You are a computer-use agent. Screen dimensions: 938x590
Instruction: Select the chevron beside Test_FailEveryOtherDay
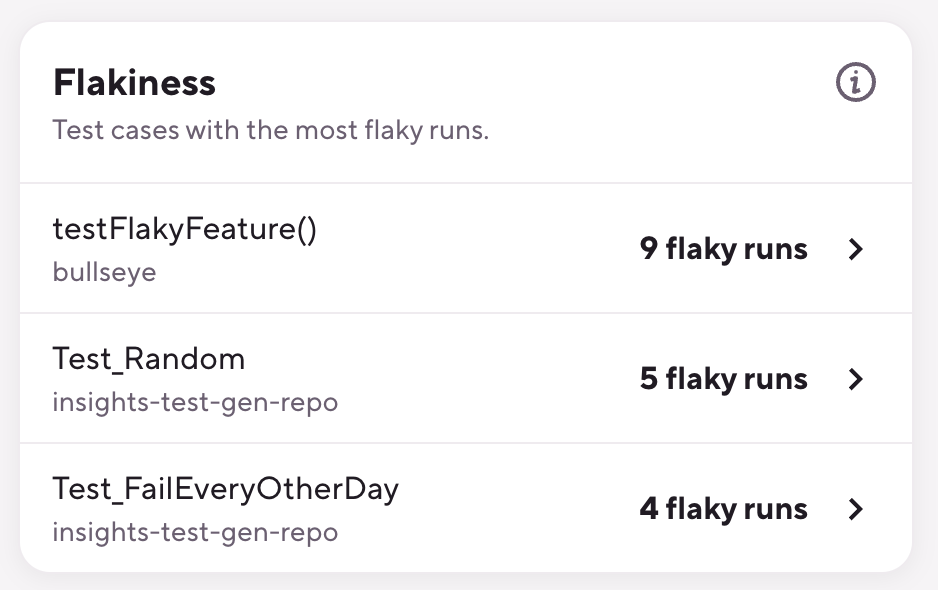856,509
